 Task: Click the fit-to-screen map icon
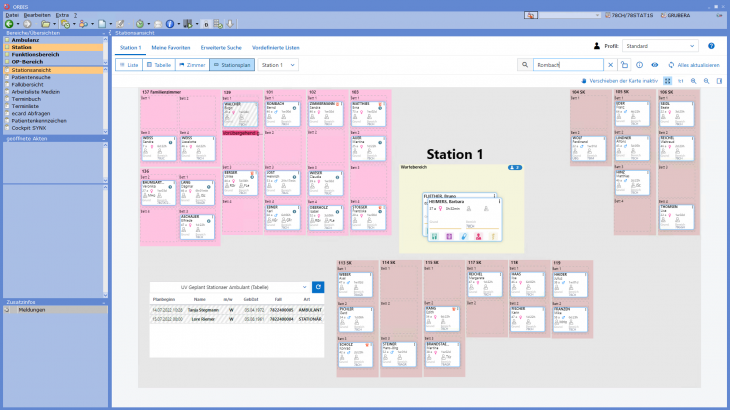coord(668,80)
